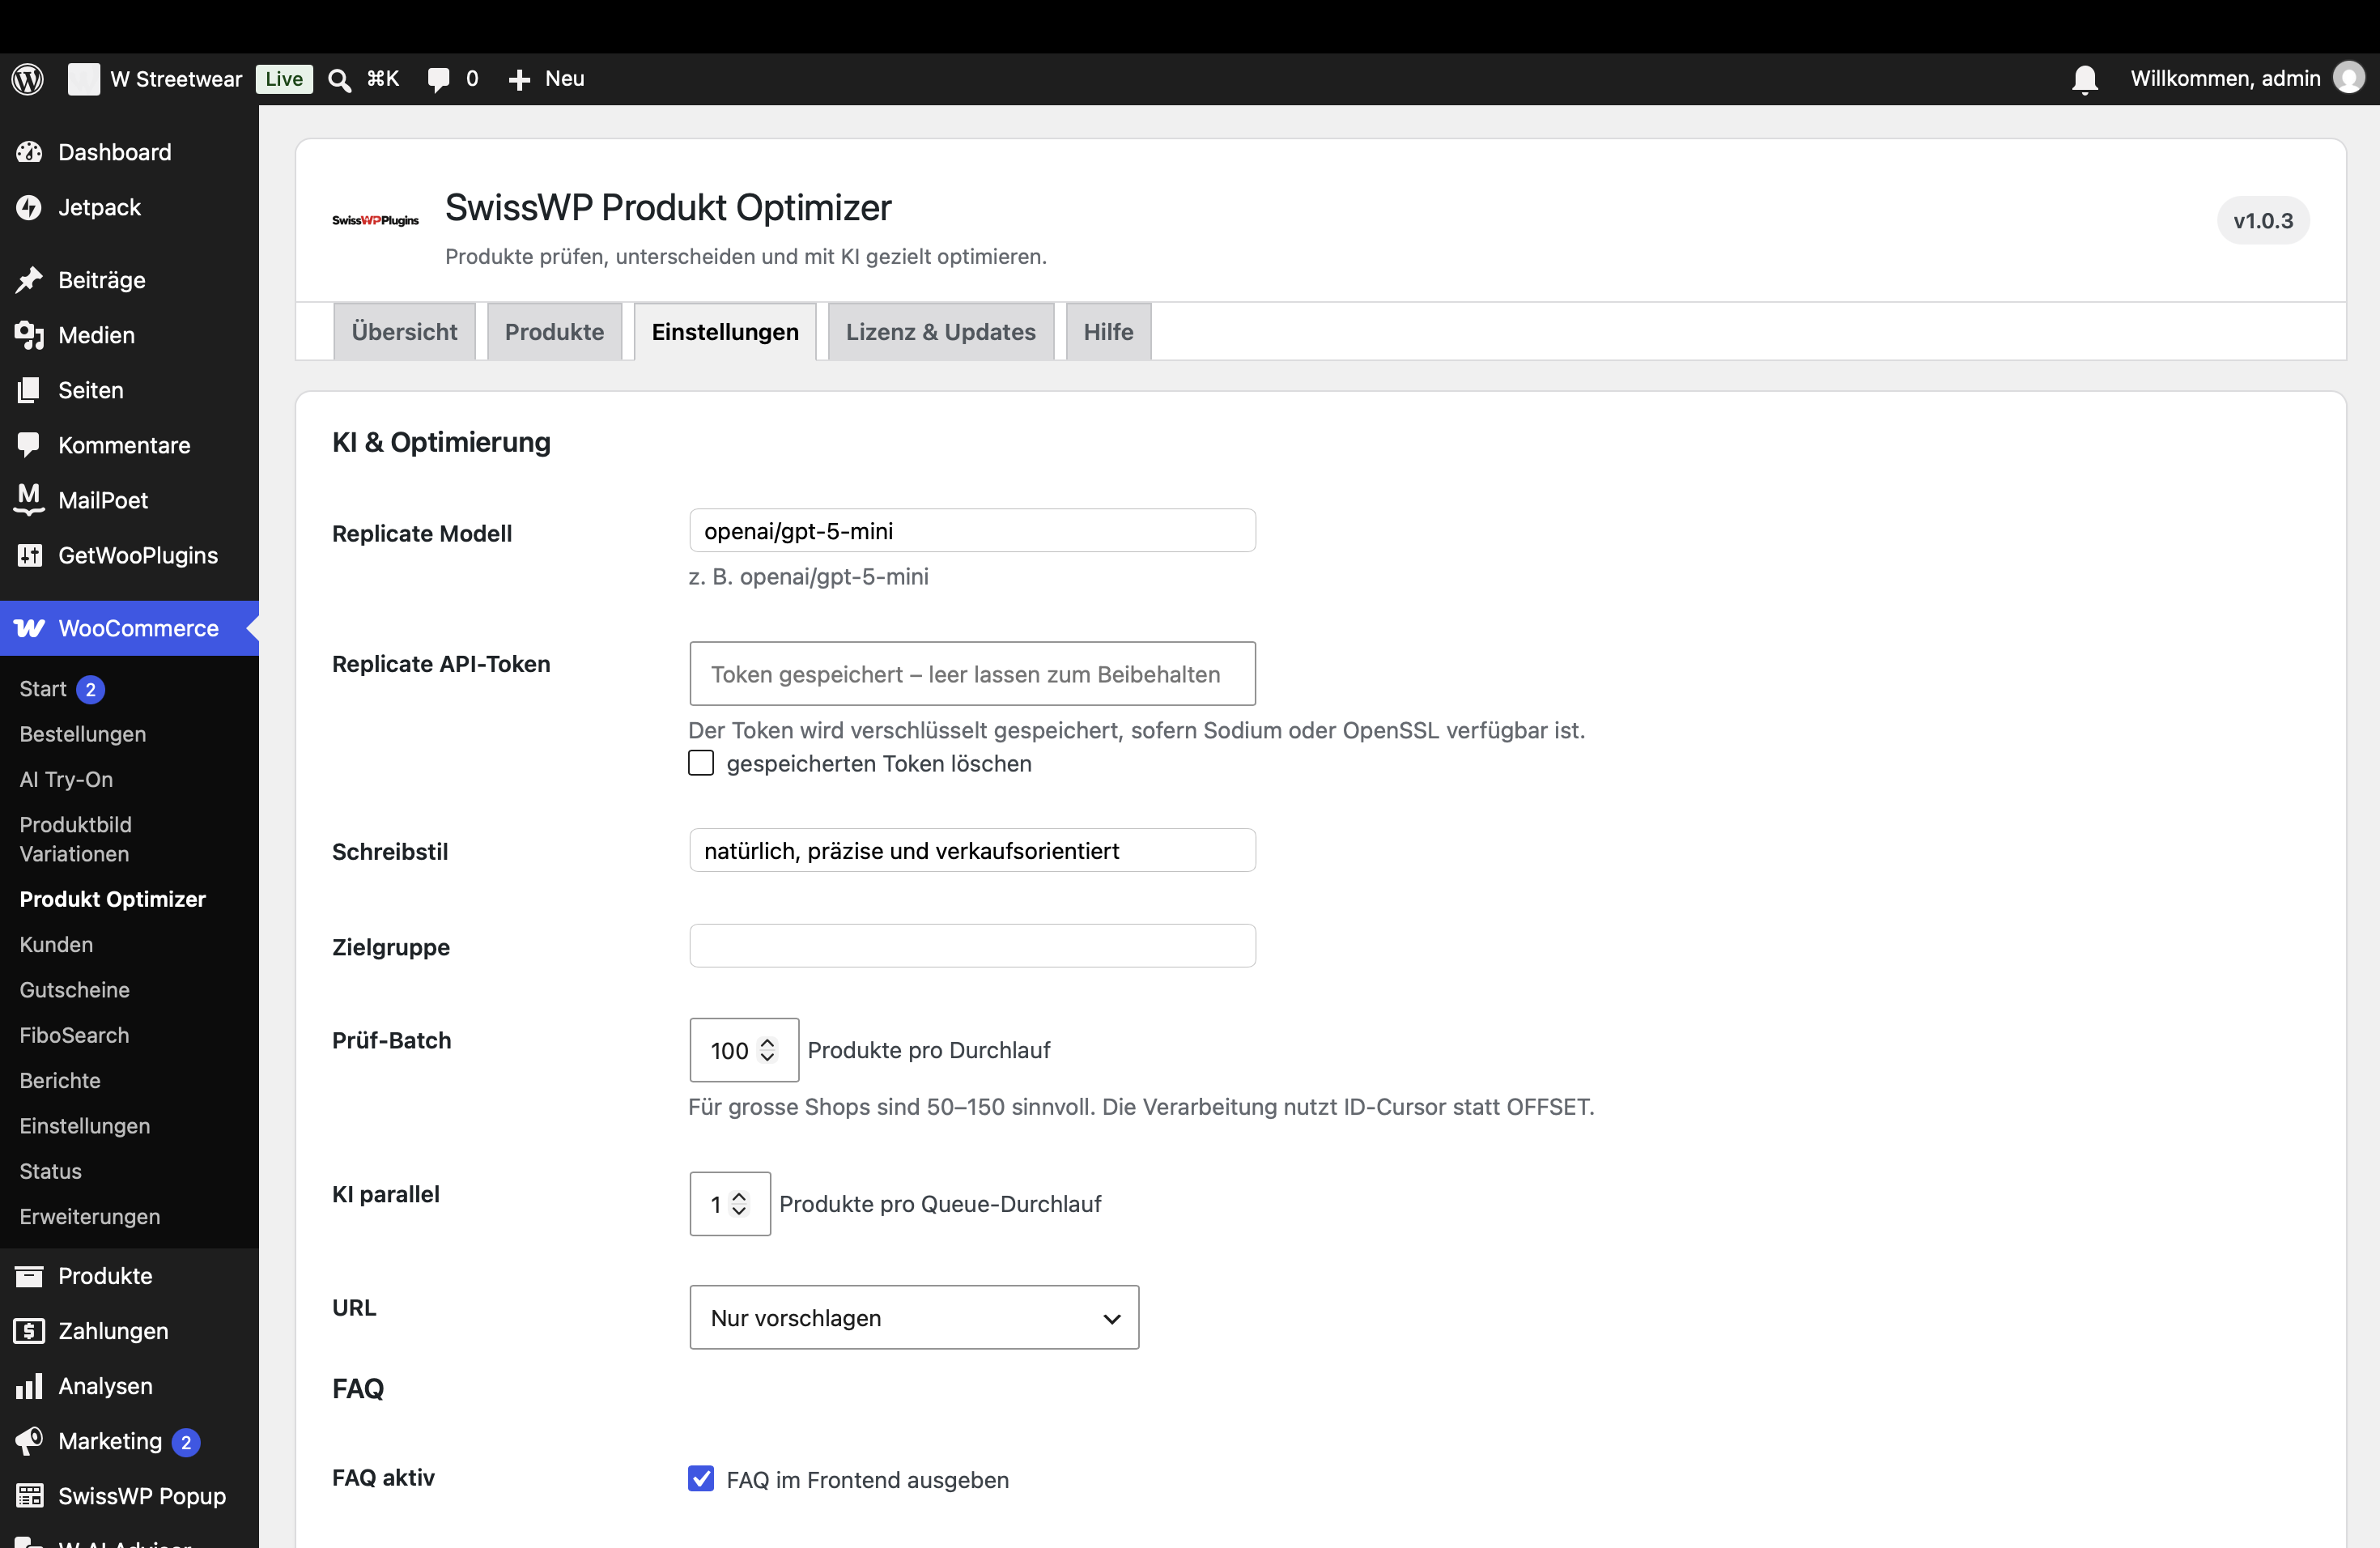This screenshot has height=1548, width=2380.
Task: Focus the Replicate Modell input field
Action: point(972,530)
